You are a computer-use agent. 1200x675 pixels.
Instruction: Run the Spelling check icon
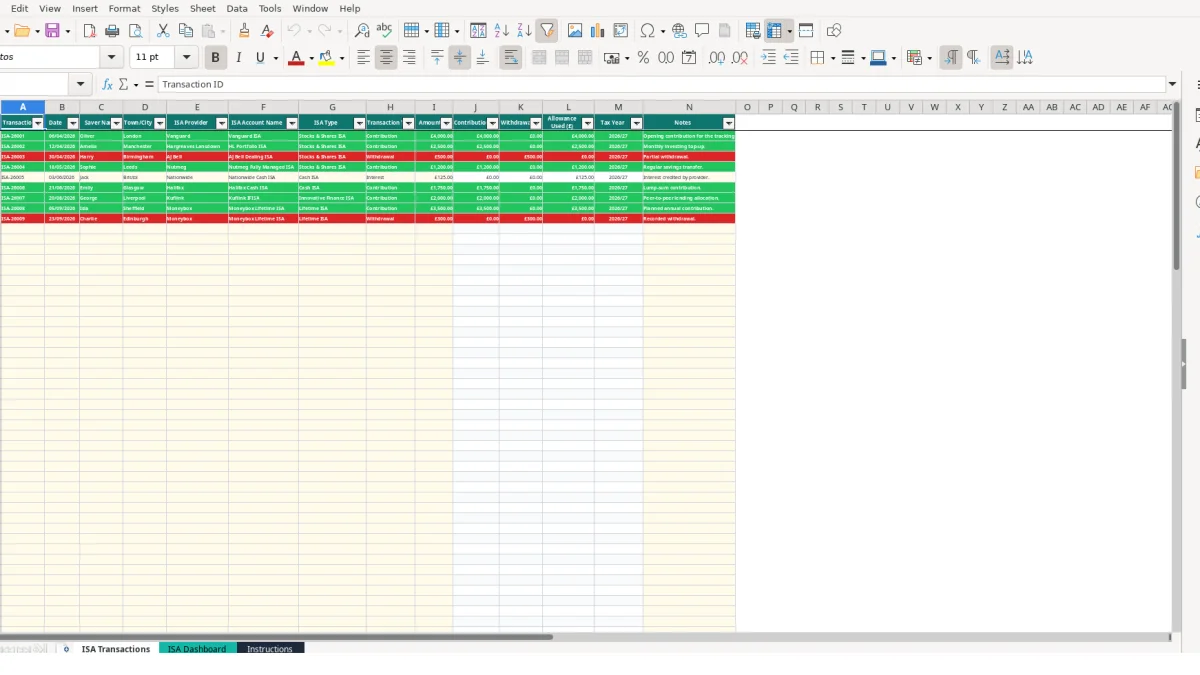pos(385,31)
